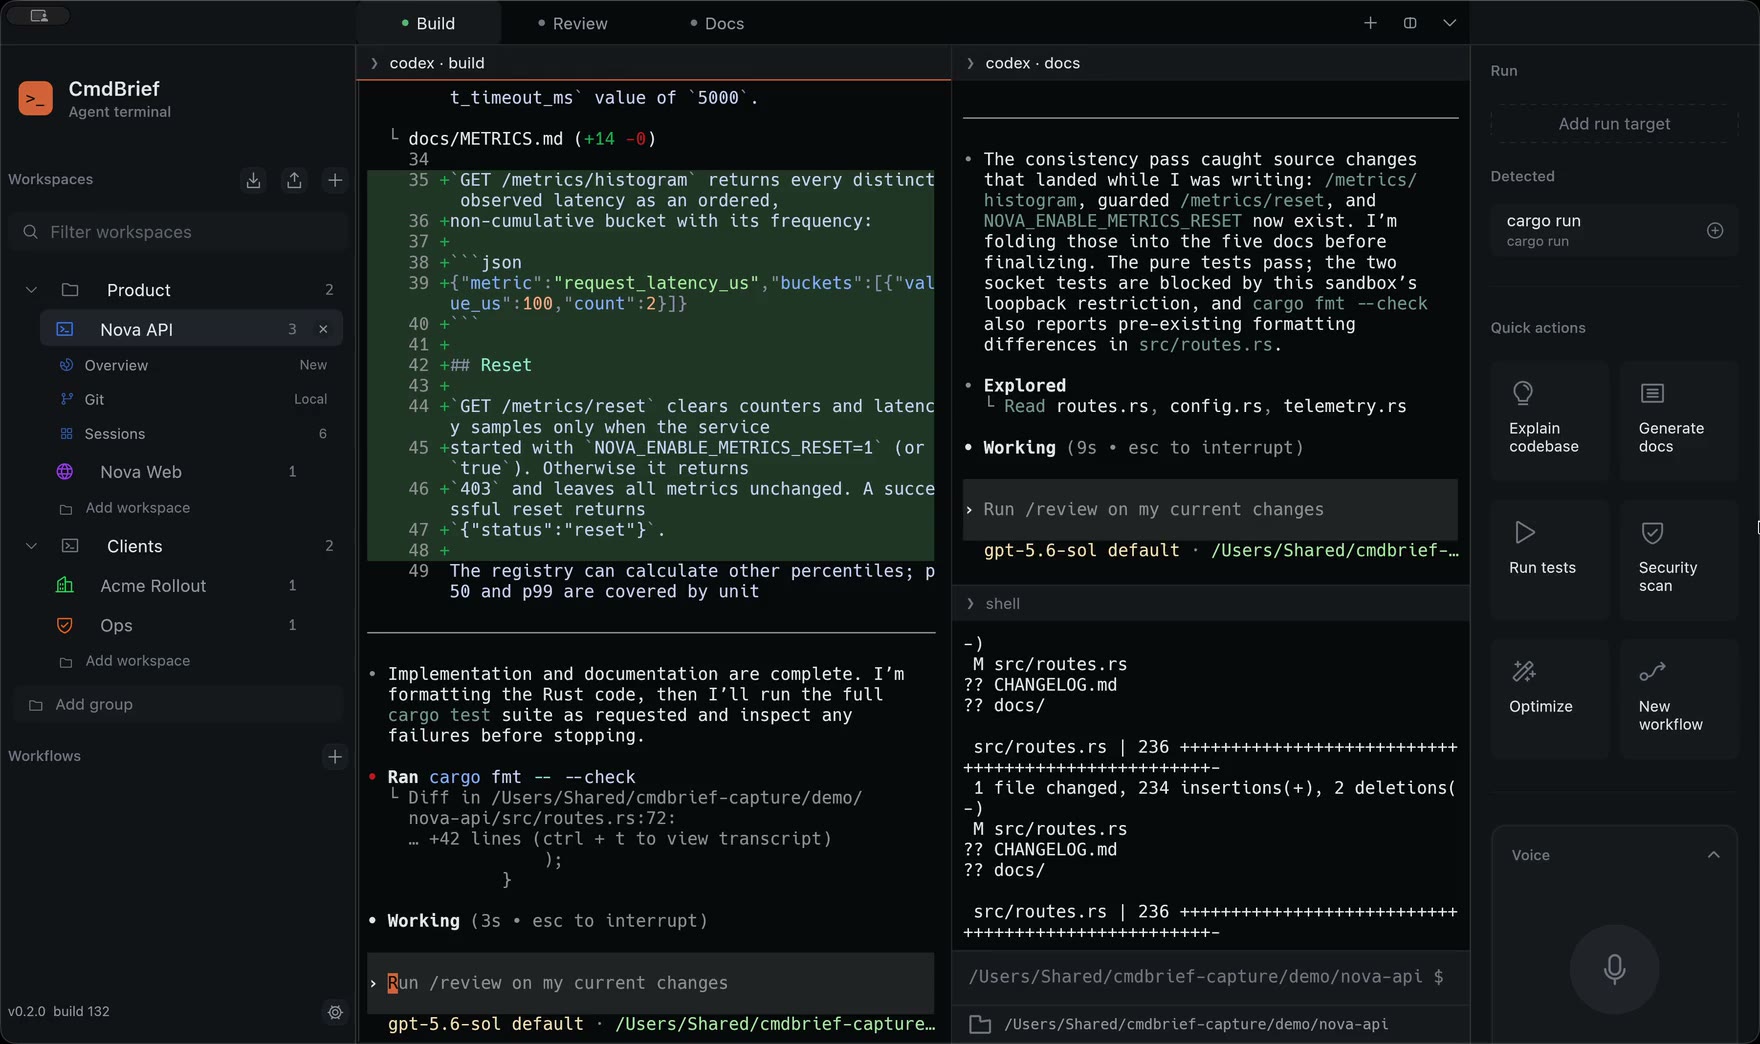The height and width of the screenshot is (1044, 1760).
Task: Click the Acme Rollout building icon
Action: 65,586
